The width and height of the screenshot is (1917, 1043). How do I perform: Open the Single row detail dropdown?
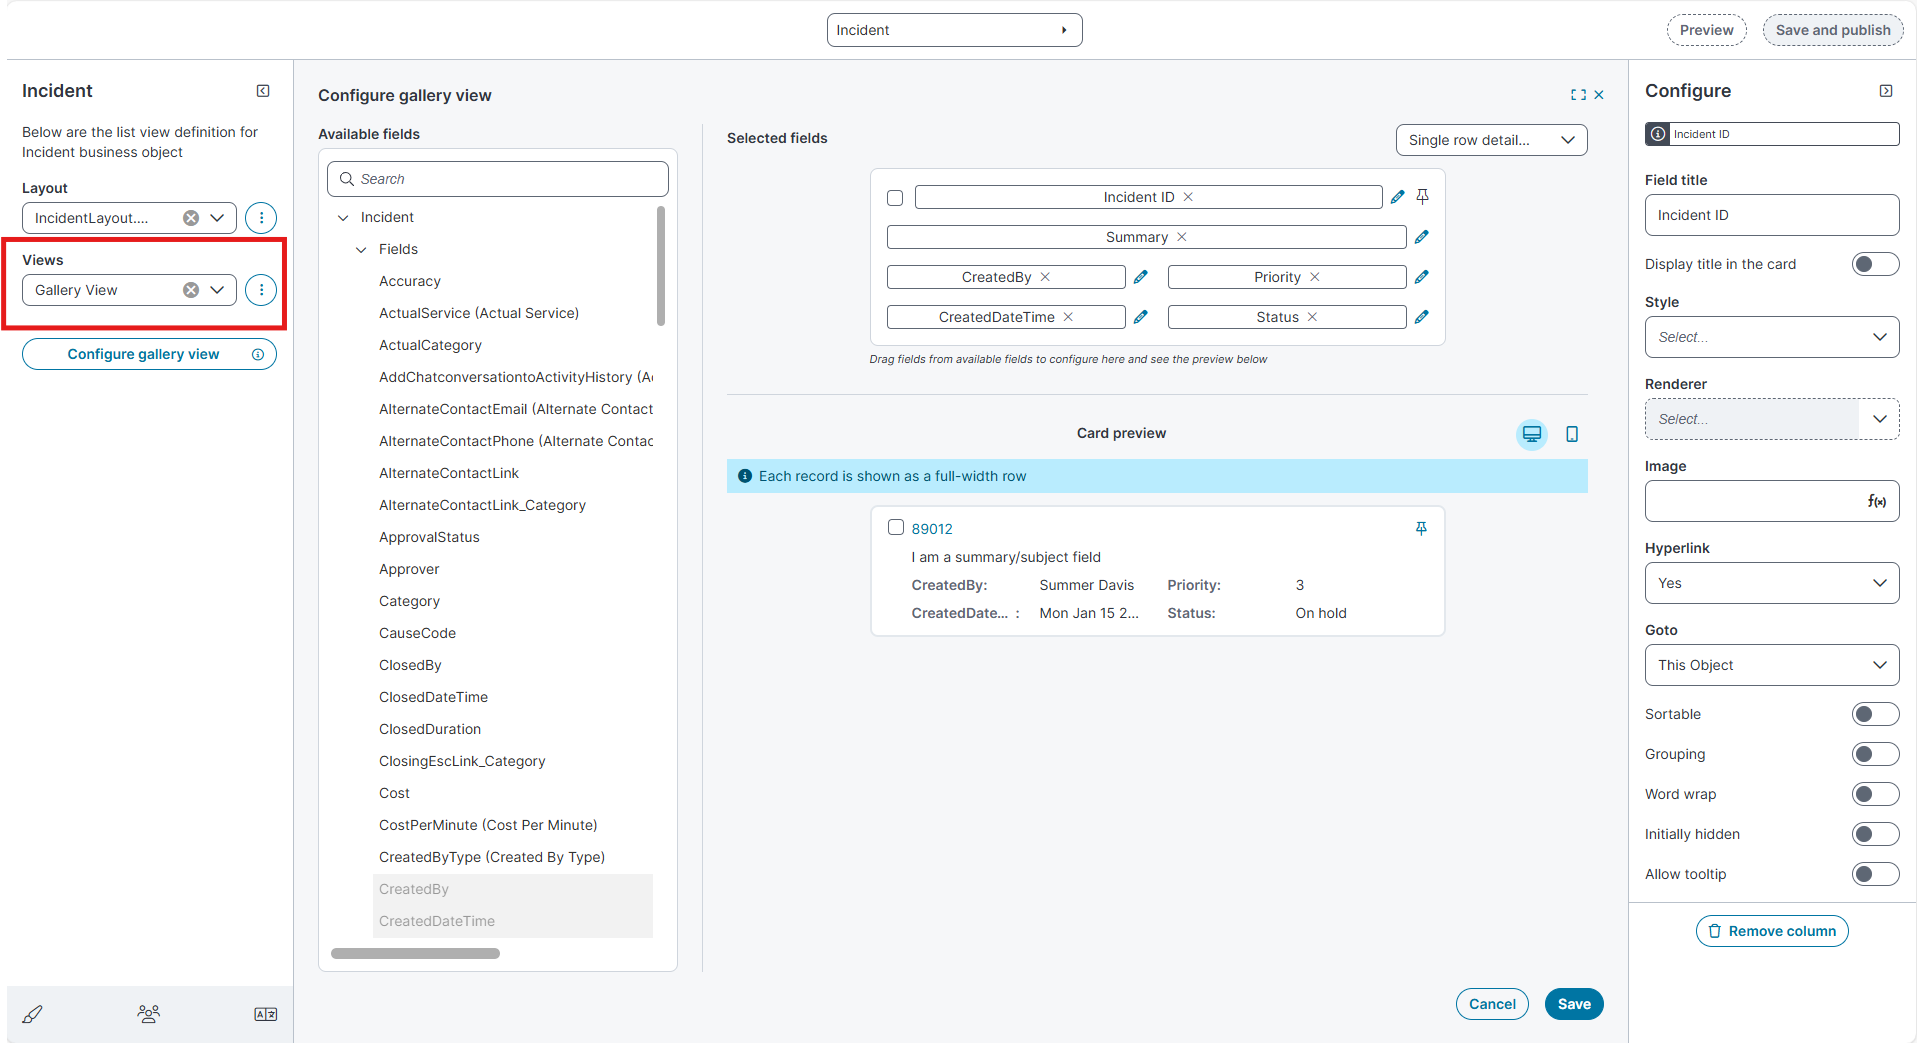click(x=1490, y=140)
